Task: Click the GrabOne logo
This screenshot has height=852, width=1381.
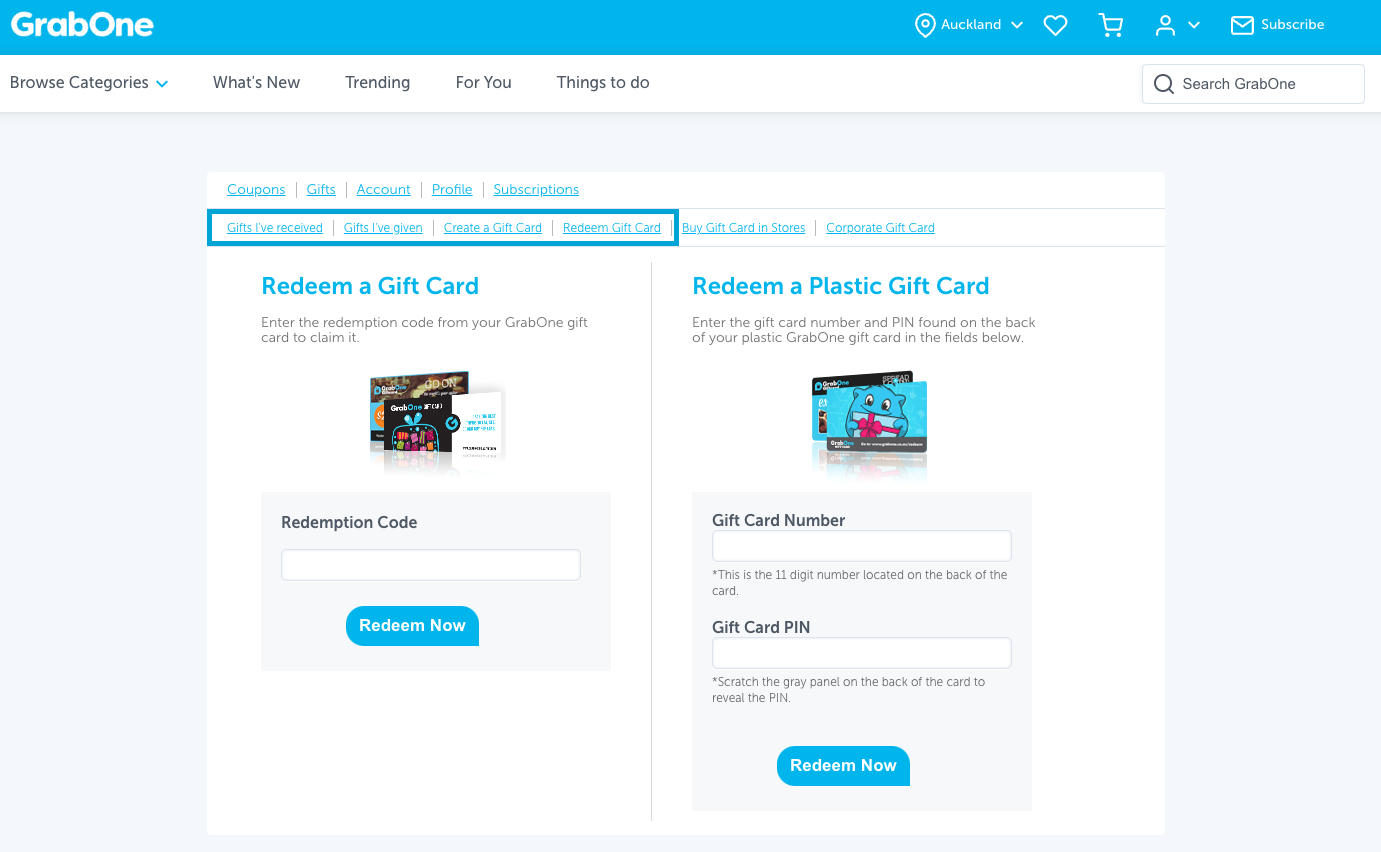Action: (82, 24)
